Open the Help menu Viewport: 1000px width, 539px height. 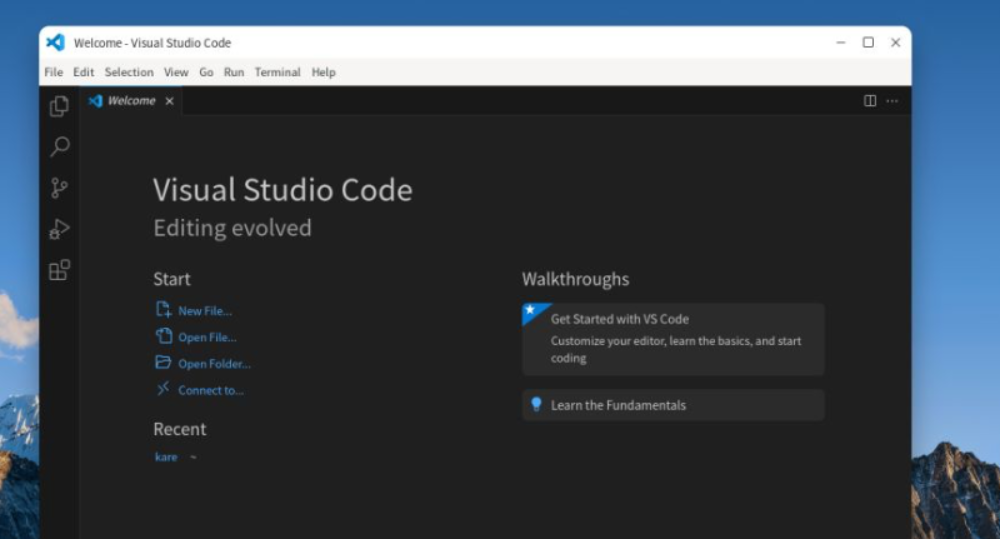click(x=323, y=72)
